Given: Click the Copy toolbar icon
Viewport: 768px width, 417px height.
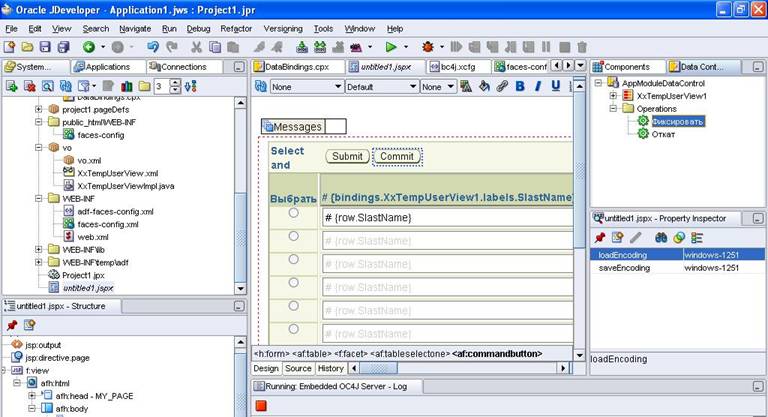Looking at the screenshot, I should coord(215,47).
